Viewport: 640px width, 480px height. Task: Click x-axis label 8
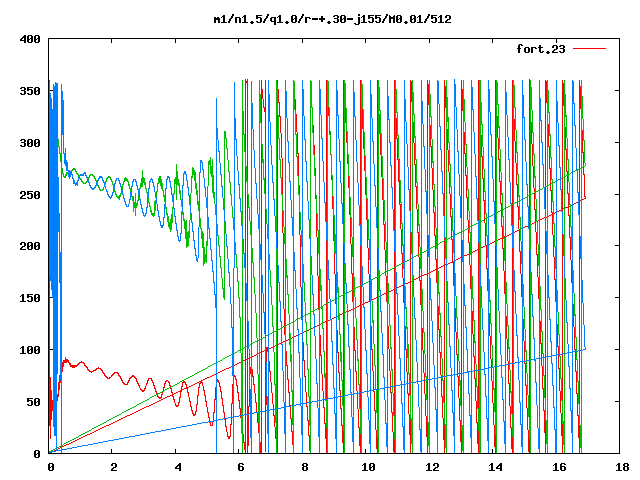pyautogui.click(x=304, y=467)
